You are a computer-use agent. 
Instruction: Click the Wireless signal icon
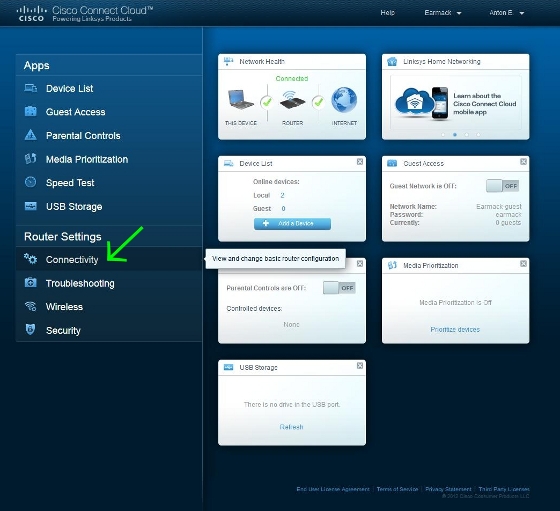(31, 306)
